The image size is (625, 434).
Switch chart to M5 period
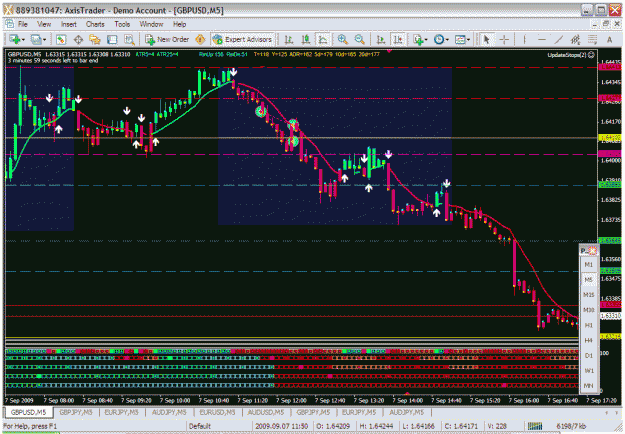tap(589, 280)
